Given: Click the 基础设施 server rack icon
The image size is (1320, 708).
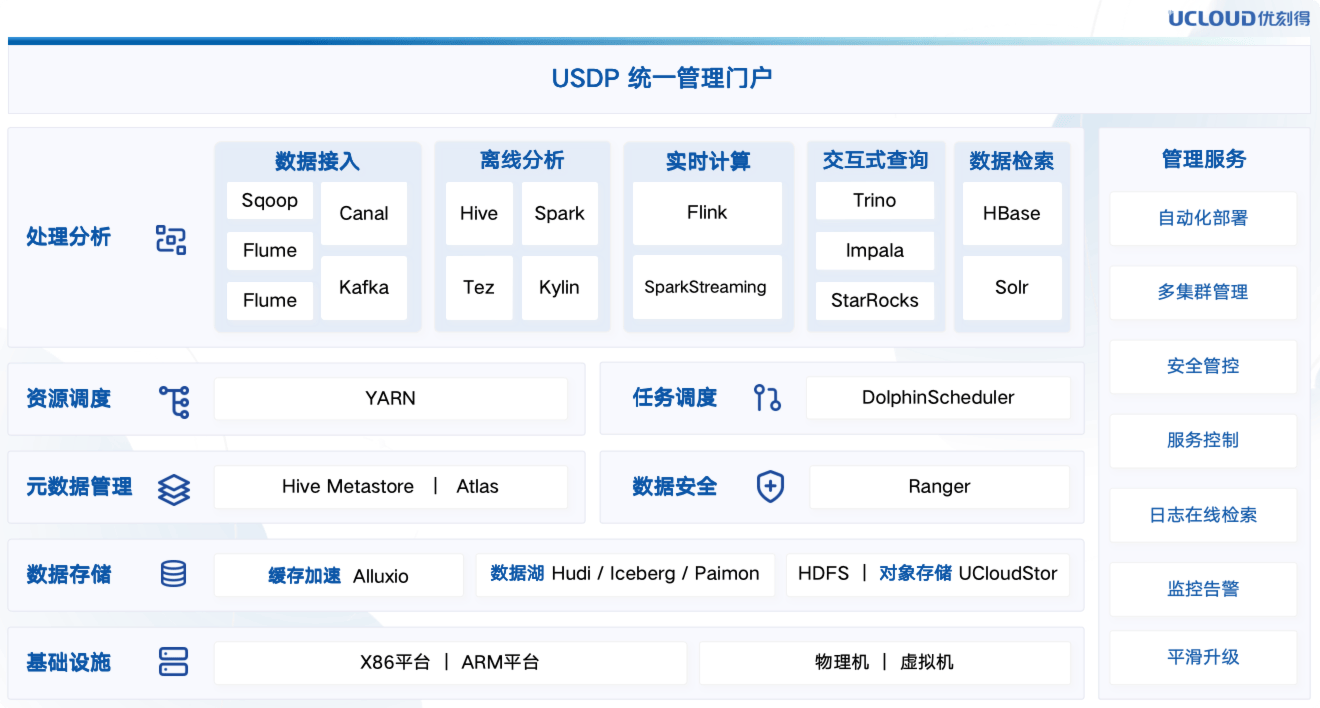Looking at the screenshot, I should 174,662.
